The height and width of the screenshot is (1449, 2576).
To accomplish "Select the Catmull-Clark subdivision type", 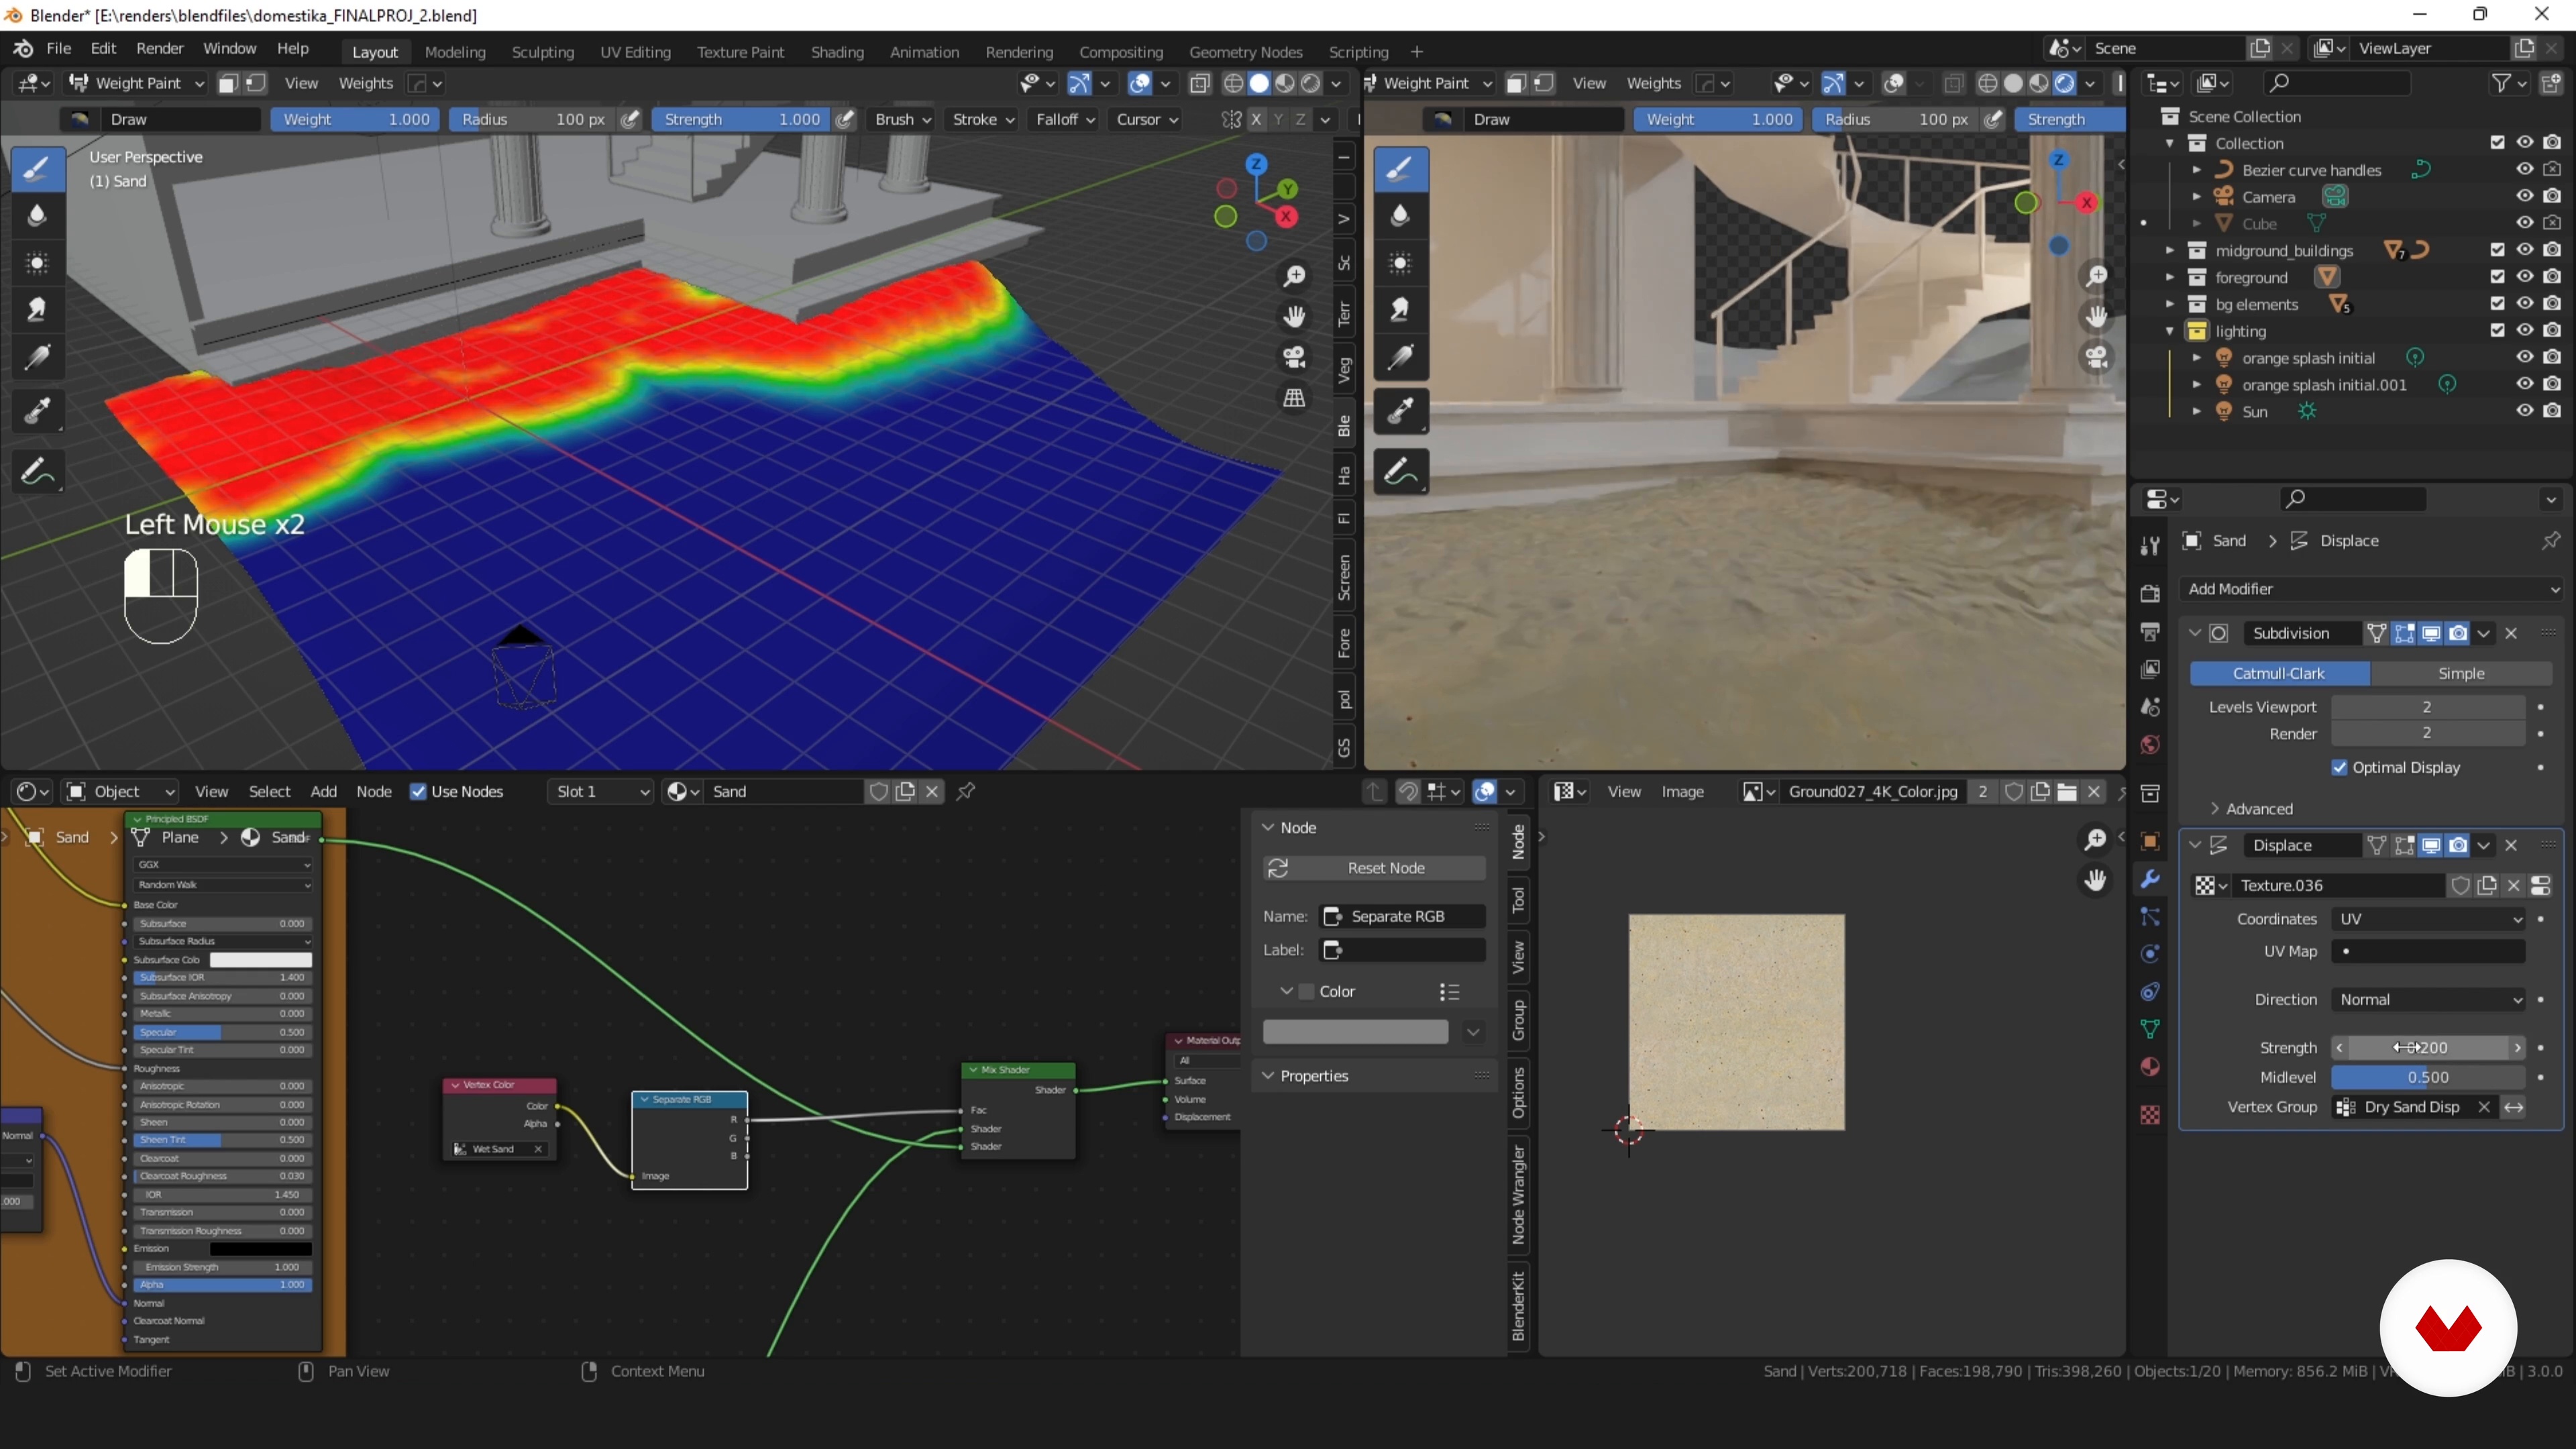I will tap(2279, 674).
